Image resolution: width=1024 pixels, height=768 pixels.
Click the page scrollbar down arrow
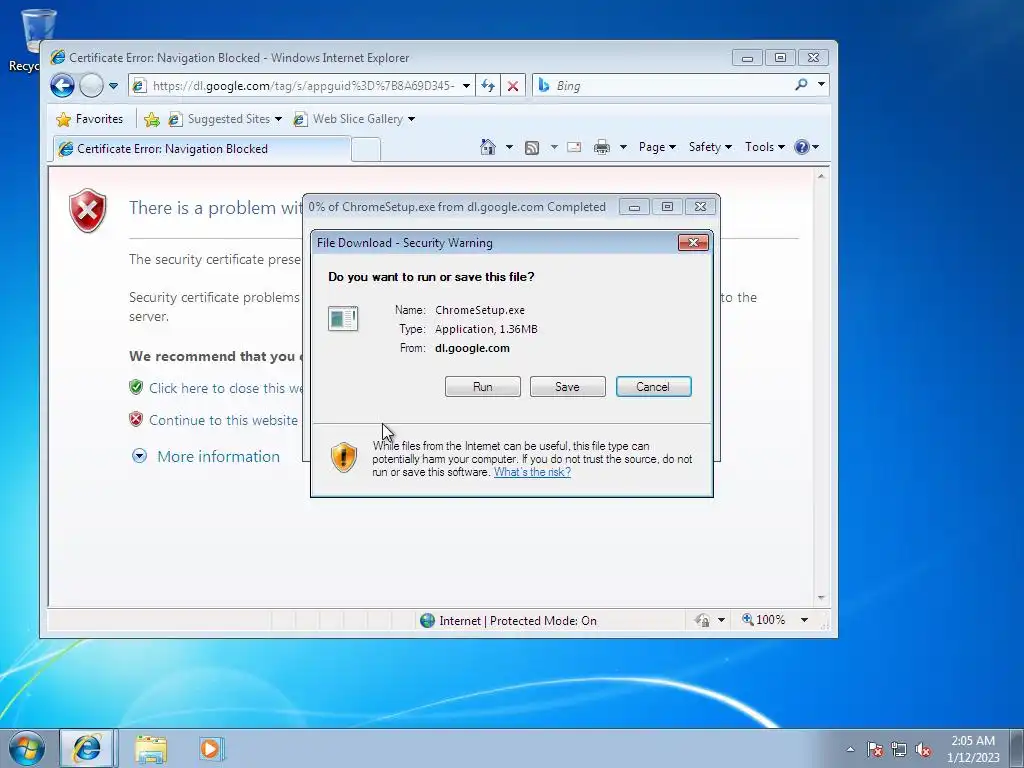coord(821,598)
